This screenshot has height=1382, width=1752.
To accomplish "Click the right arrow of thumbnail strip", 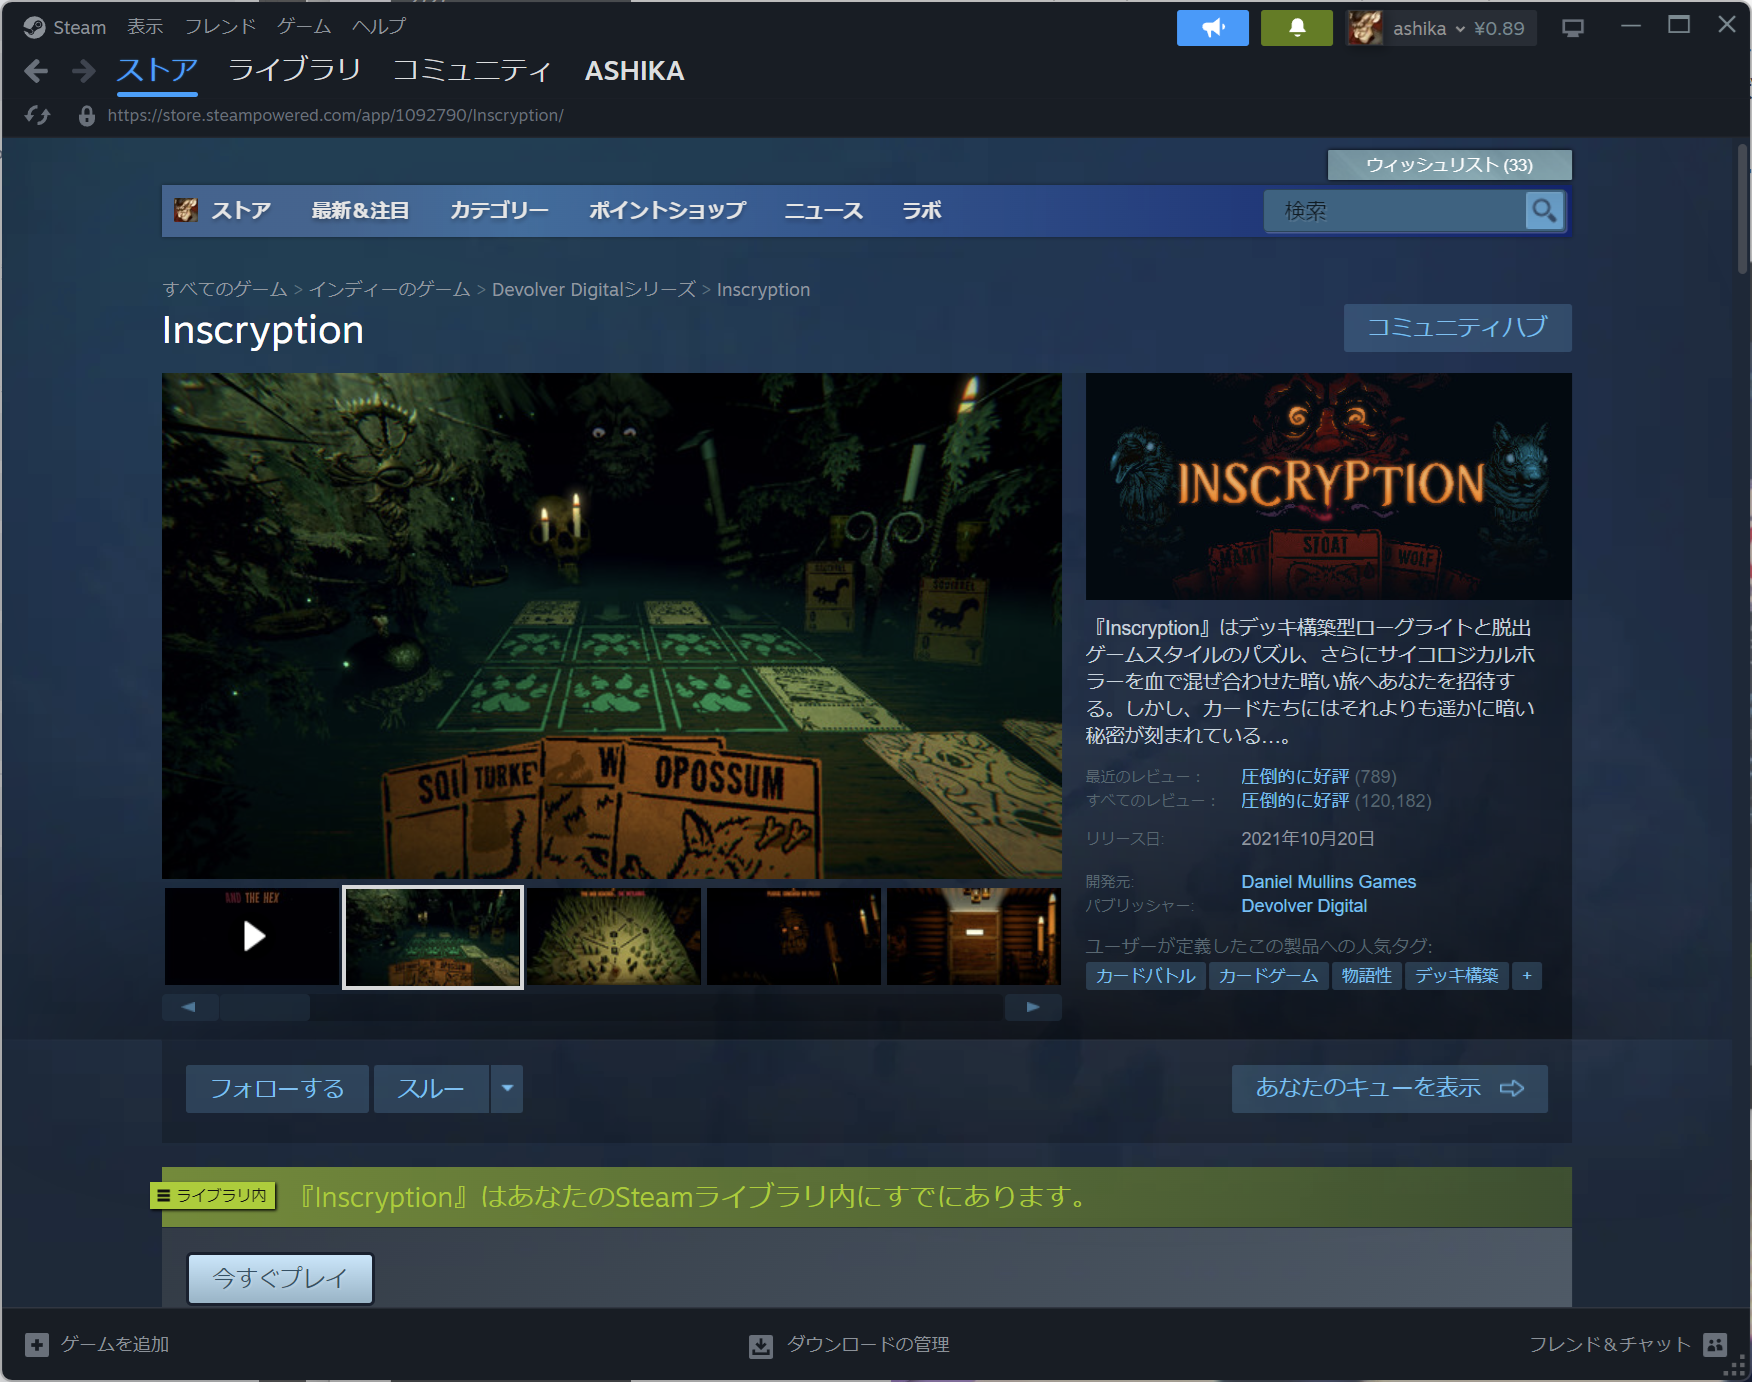I will [x=1033, y=1007].
